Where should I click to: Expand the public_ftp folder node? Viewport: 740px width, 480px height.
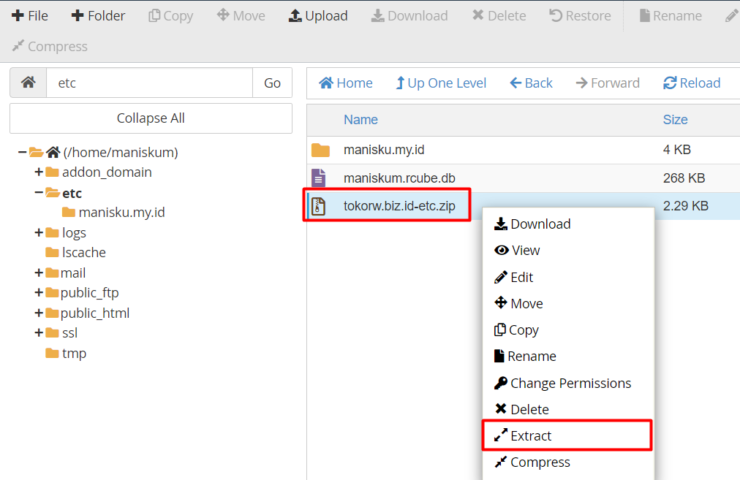[39, 293]
